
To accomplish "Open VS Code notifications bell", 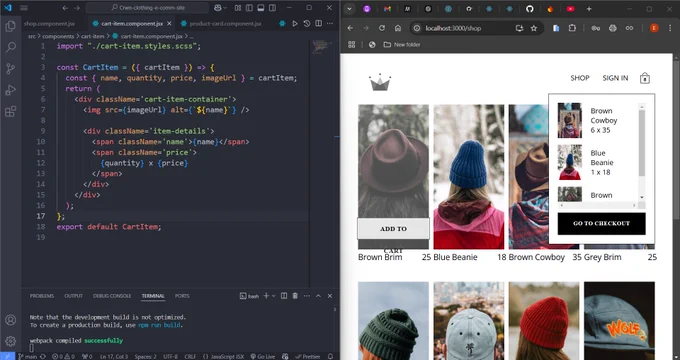I will 330,357.
